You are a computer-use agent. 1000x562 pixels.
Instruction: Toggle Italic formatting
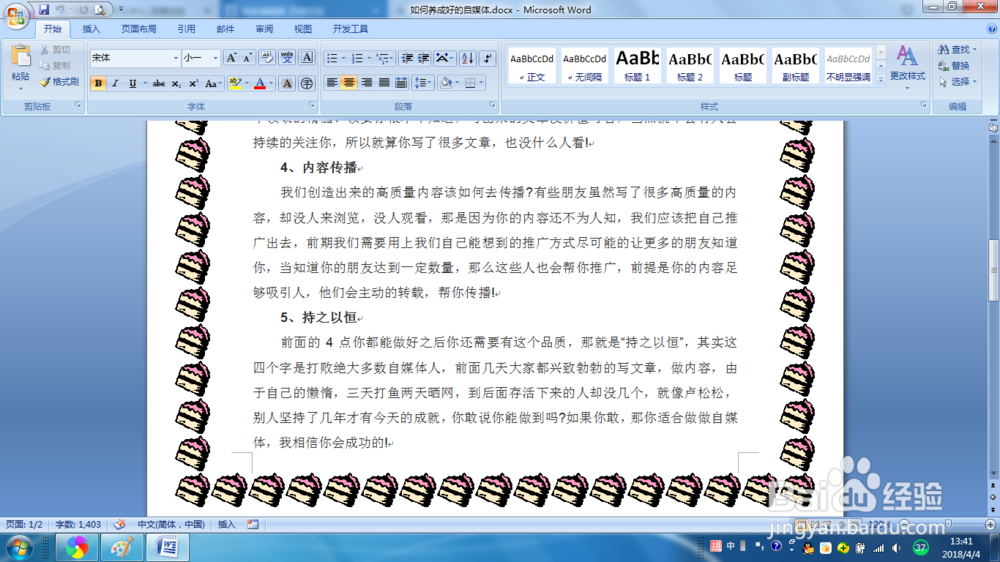pos(115,84)
